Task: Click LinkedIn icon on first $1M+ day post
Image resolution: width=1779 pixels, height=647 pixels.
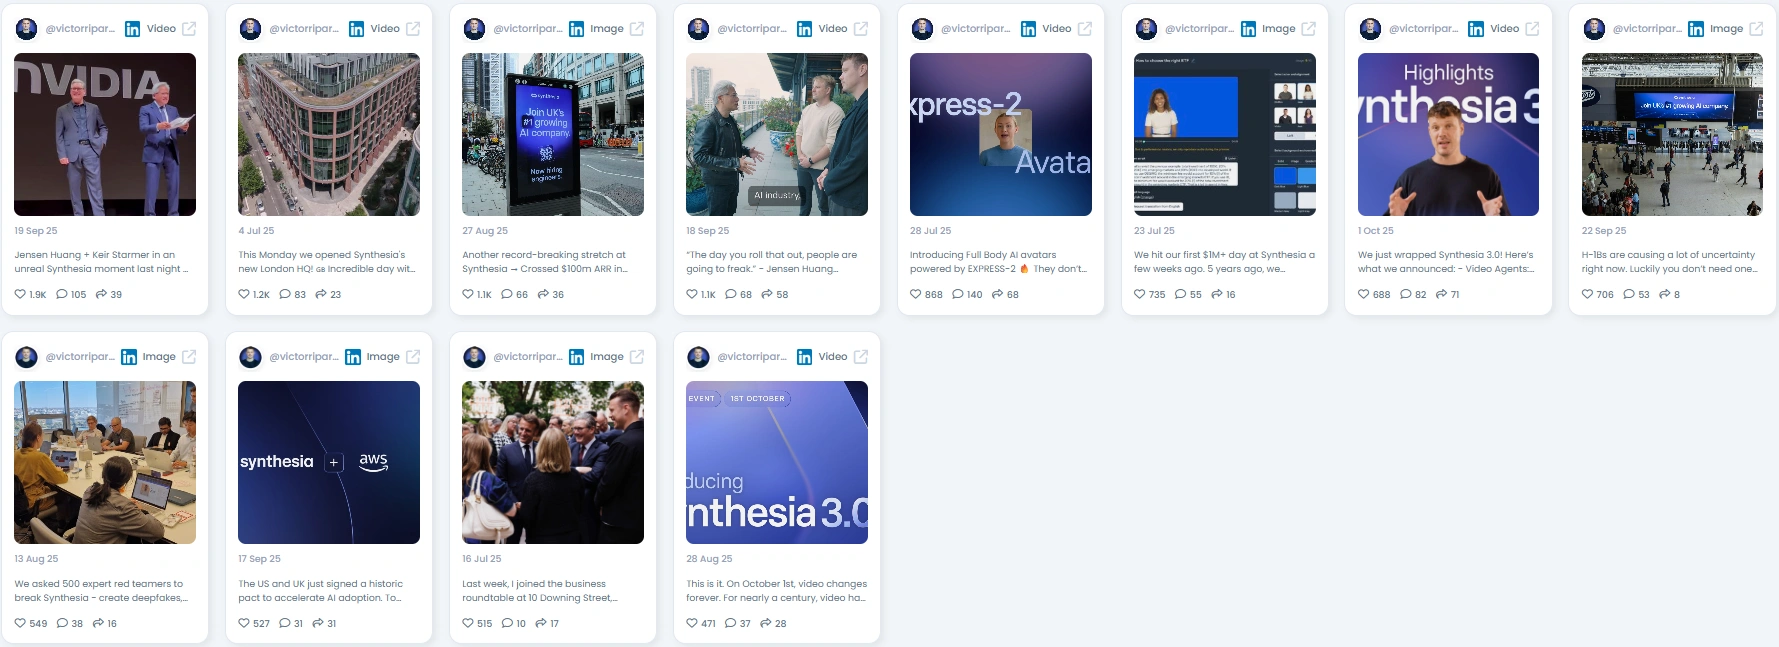Action: click(1249, 29)
